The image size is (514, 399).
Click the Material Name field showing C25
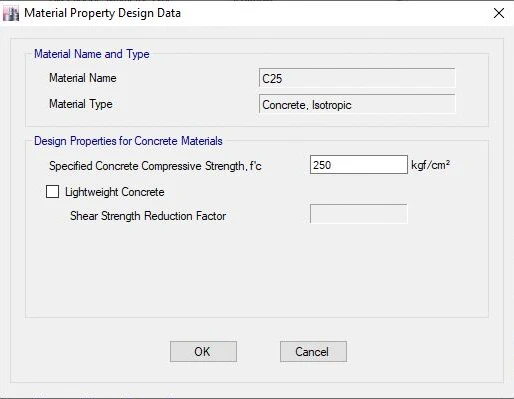pyautogui.click(x=357, y=78)
